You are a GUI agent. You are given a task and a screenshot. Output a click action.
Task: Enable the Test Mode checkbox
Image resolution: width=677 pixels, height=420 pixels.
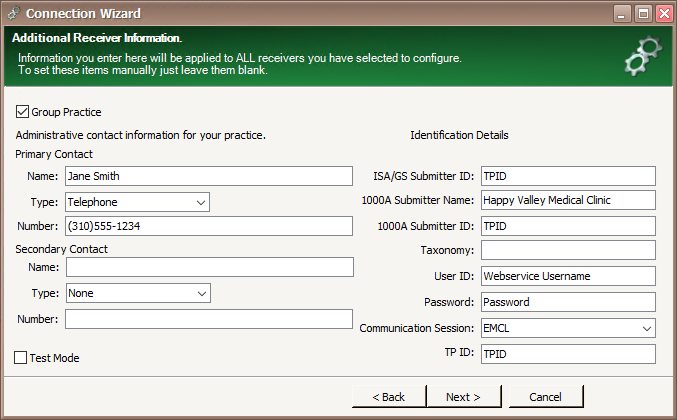coord(20,357)
